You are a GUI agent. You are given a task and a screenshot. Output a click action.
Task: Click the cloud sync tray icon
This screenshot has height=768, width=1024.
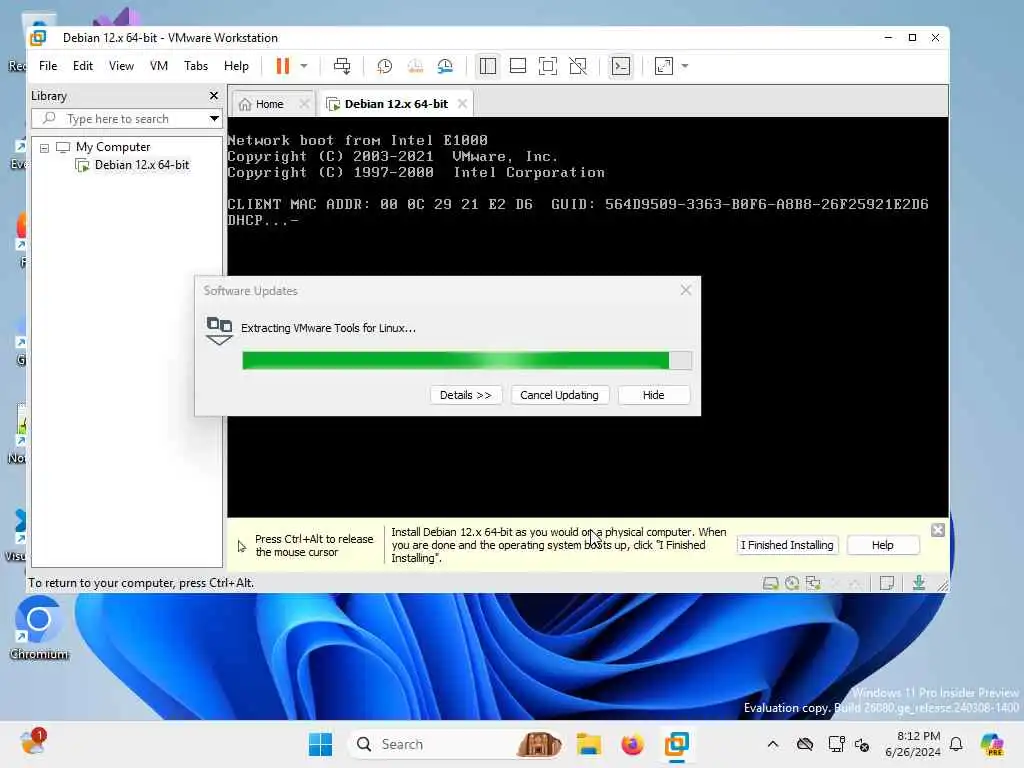tap(805, 744)
